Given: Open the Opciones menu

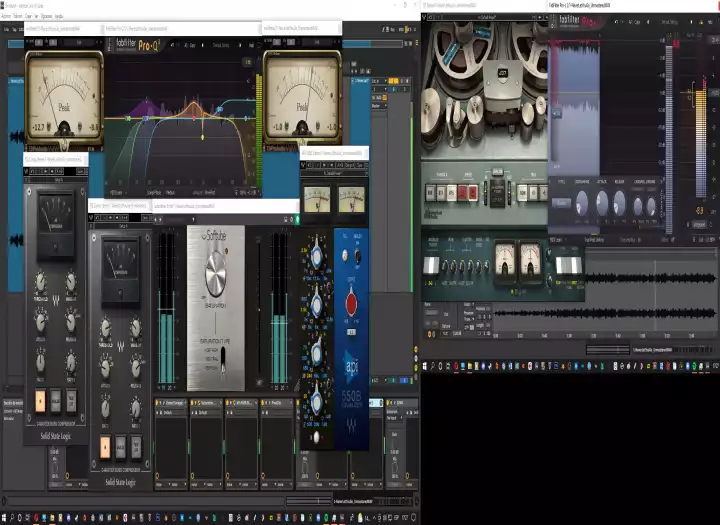Looking at the screenshot, I should pyautogui.click(x=47, y=16).
